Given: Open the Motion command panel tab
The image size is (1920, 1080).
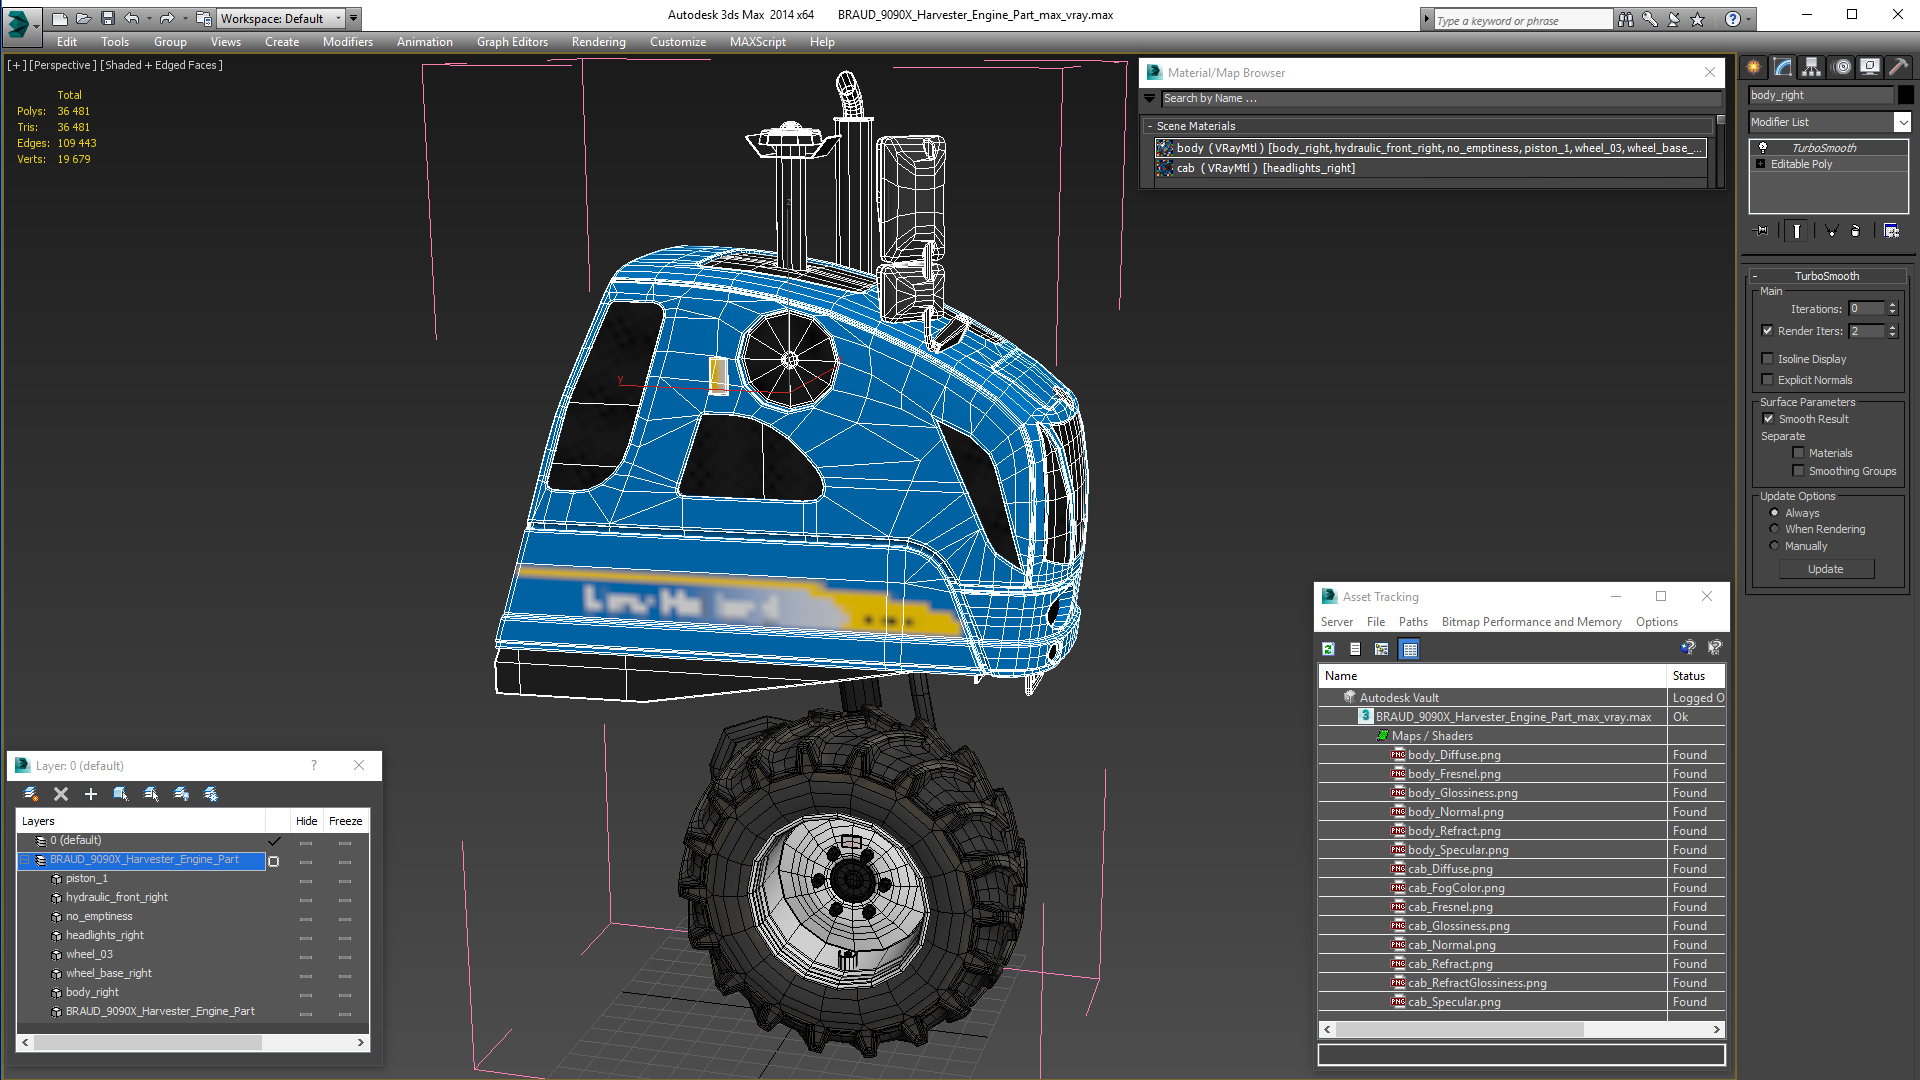Looking at the screenshot, I should pyautogui.click(x=1842, y=67).
